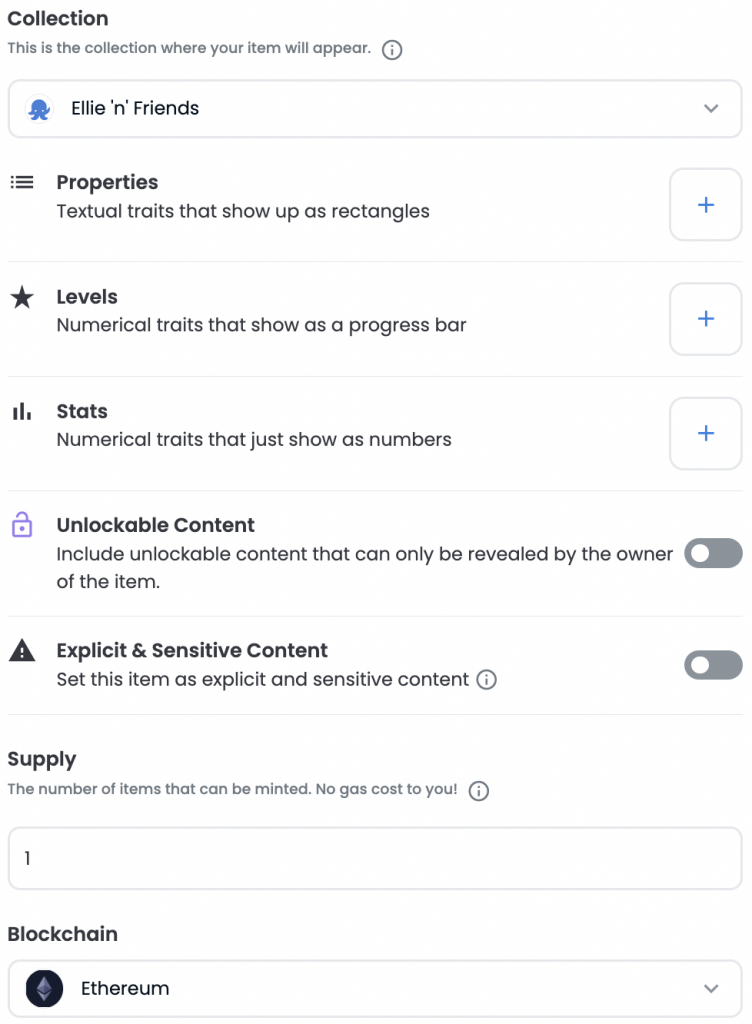Open the Ellie 'n' Friends collection dropdown
This screenshot has width=752, height=1024.
(x=375, y=108)
